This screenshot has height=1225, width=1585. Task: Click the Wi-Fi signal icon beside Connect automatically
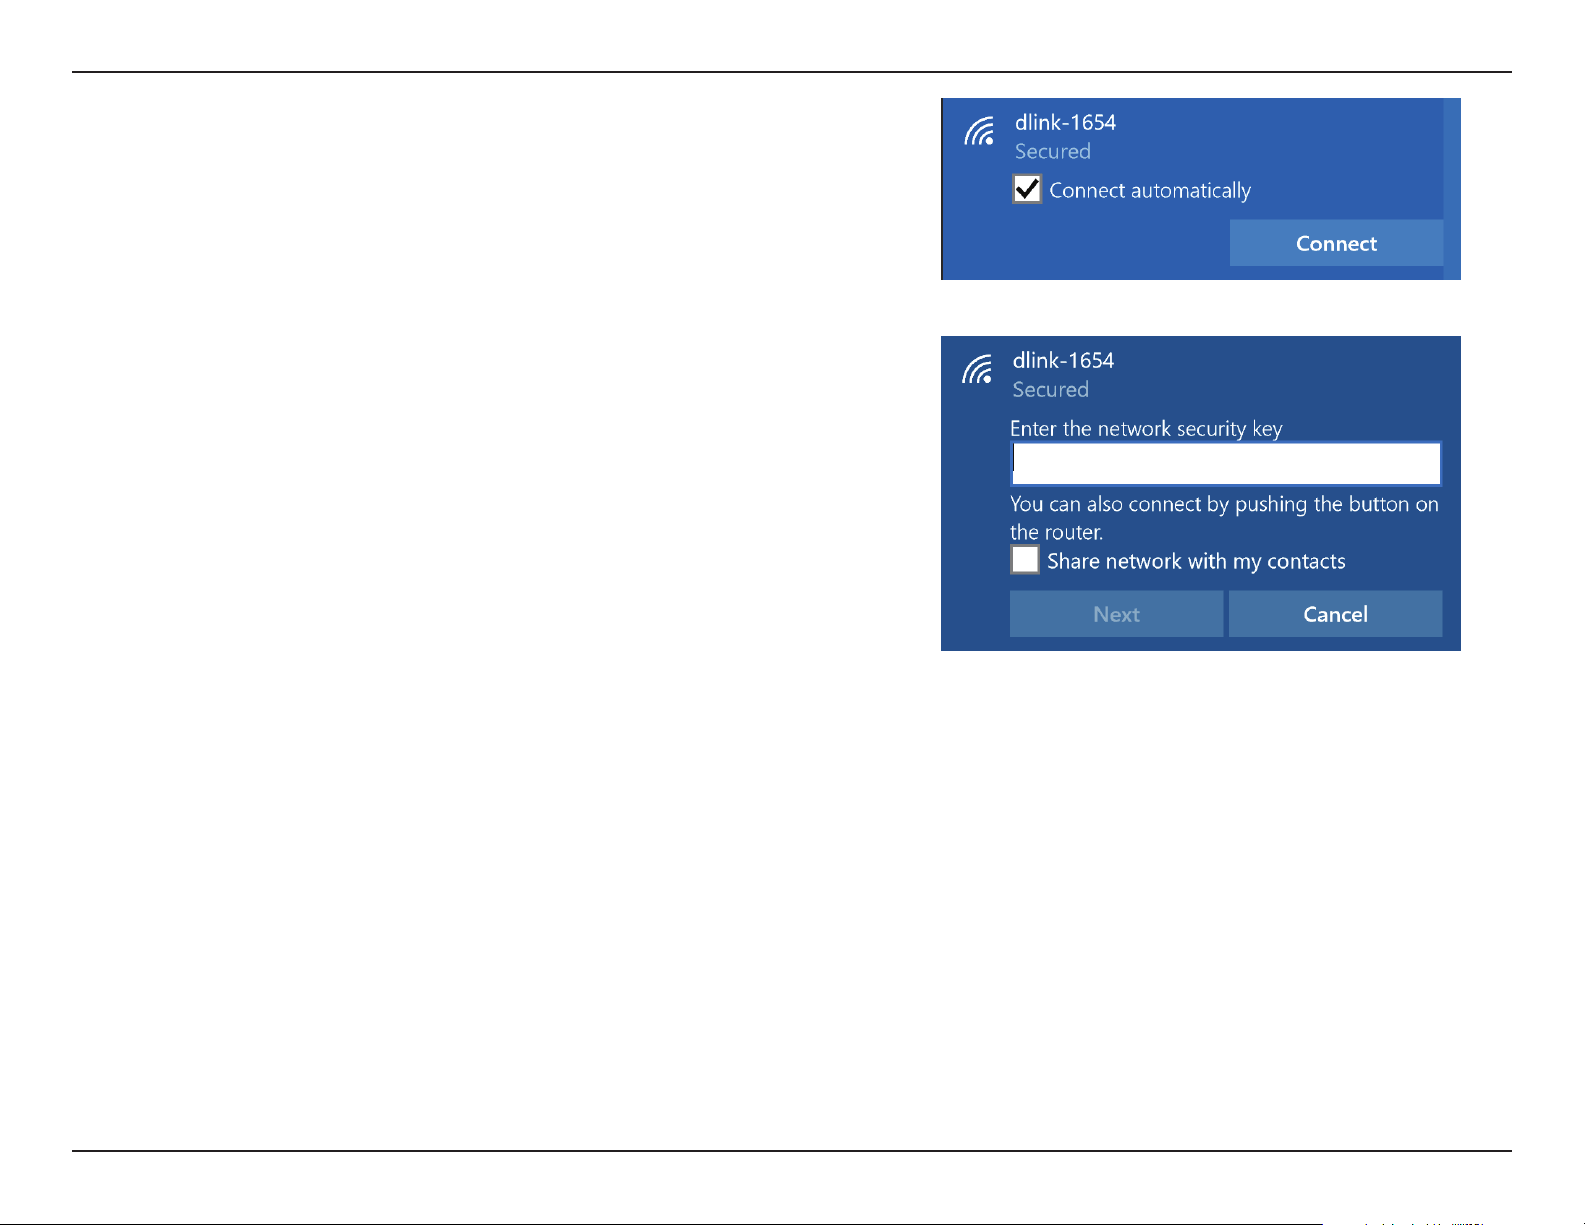coord(979,131)
